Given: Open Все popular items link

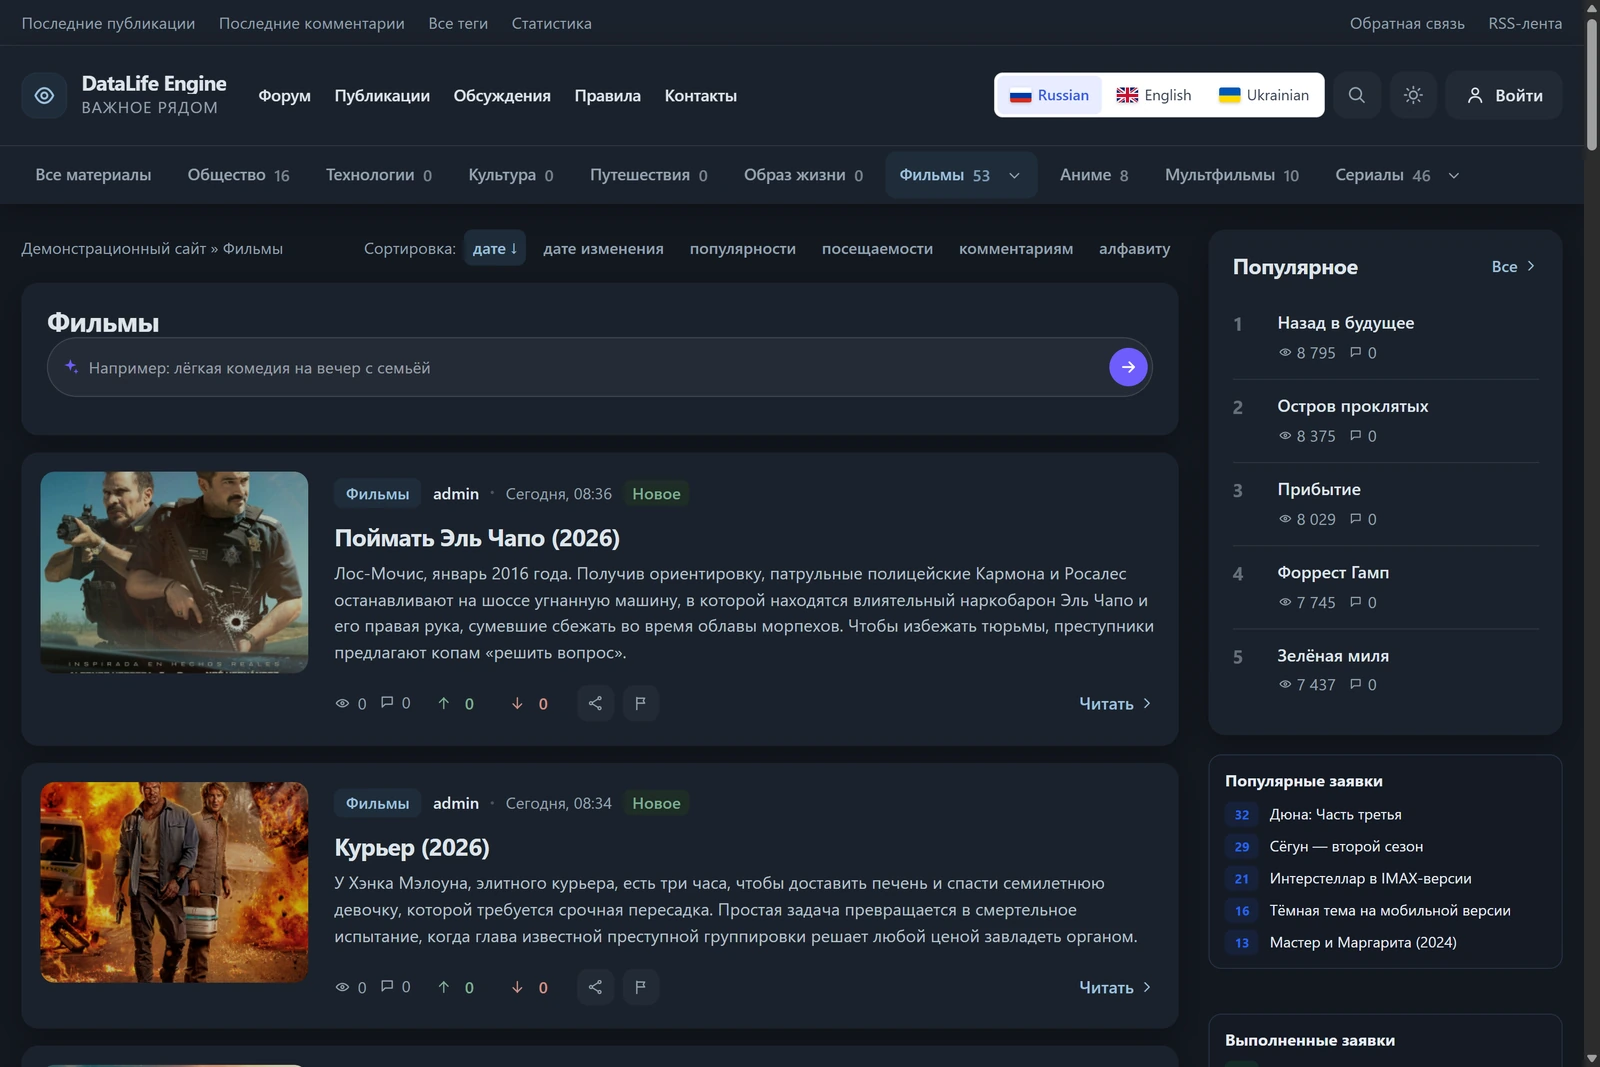Looking at the screenshot, I should tap(1513, 266).
